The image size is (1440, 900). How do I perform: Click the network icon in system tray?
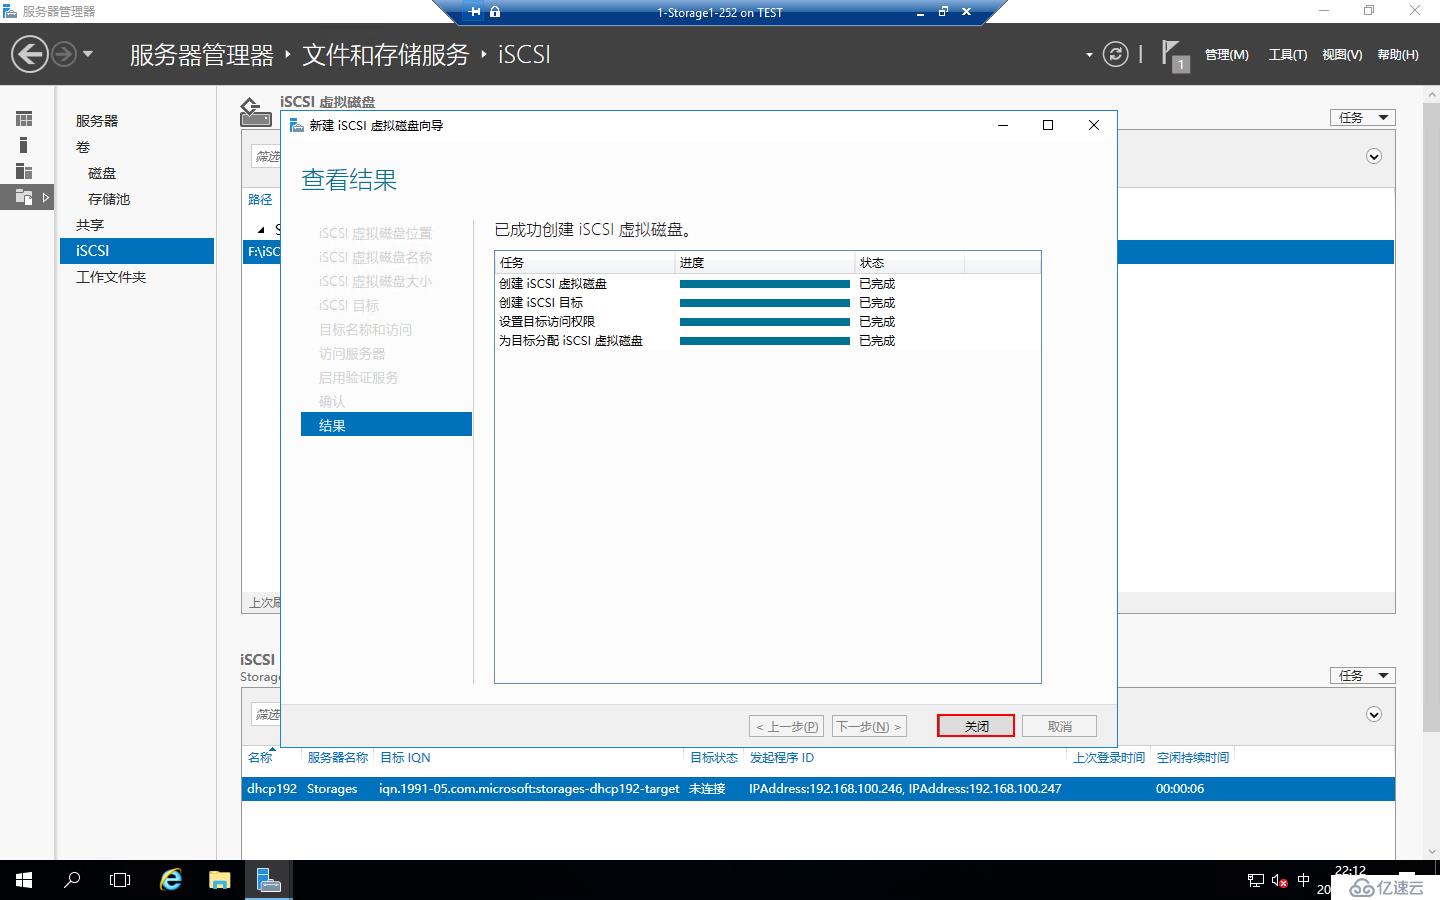(x=1256, y=880)
